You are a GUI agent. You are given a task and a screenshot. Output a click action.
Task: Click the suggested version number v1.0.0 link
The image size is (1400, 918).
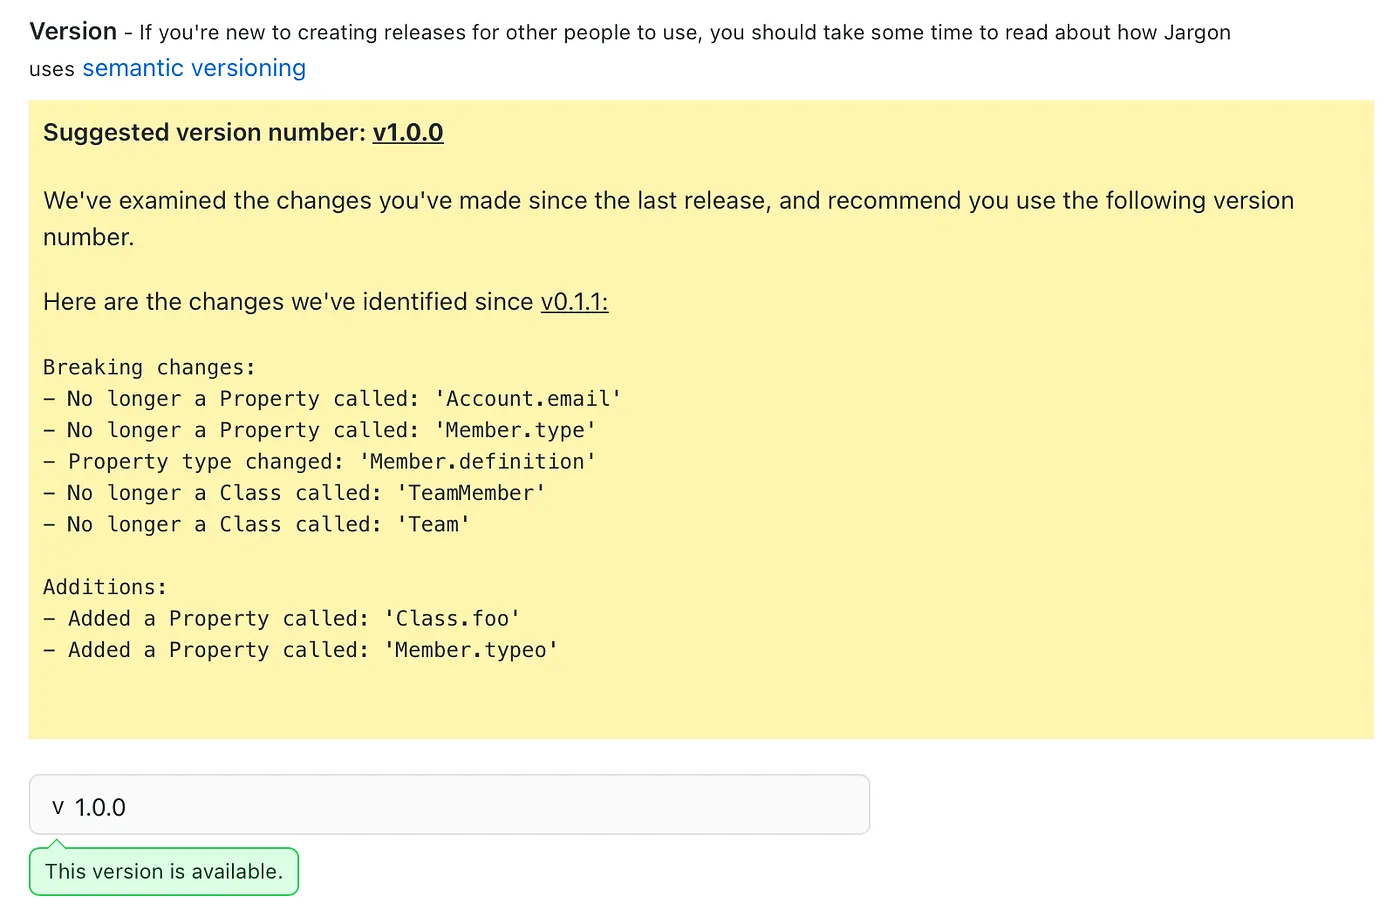pos(408,132)
